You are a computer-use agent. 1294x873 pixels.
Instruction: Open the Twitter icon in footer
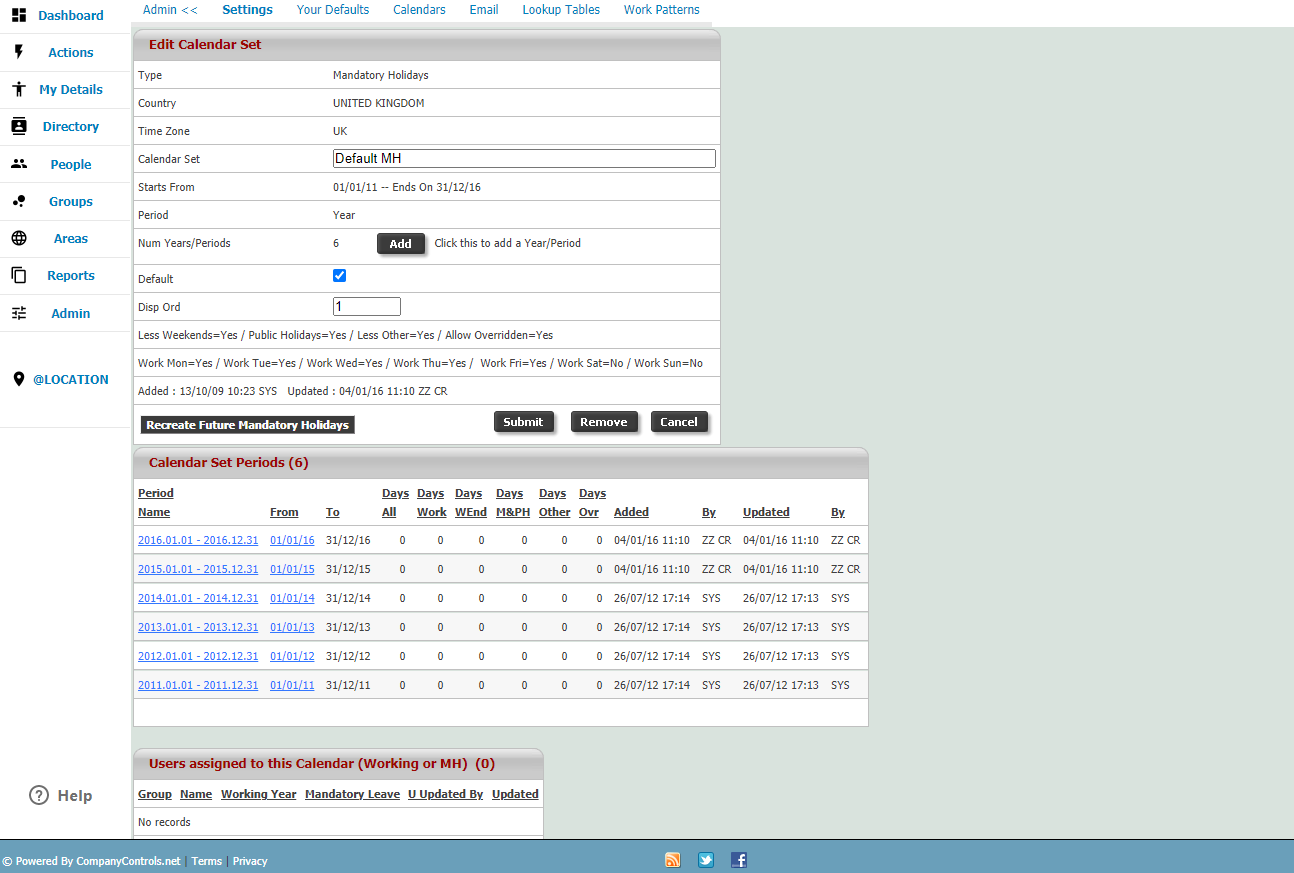coord(706,860)
